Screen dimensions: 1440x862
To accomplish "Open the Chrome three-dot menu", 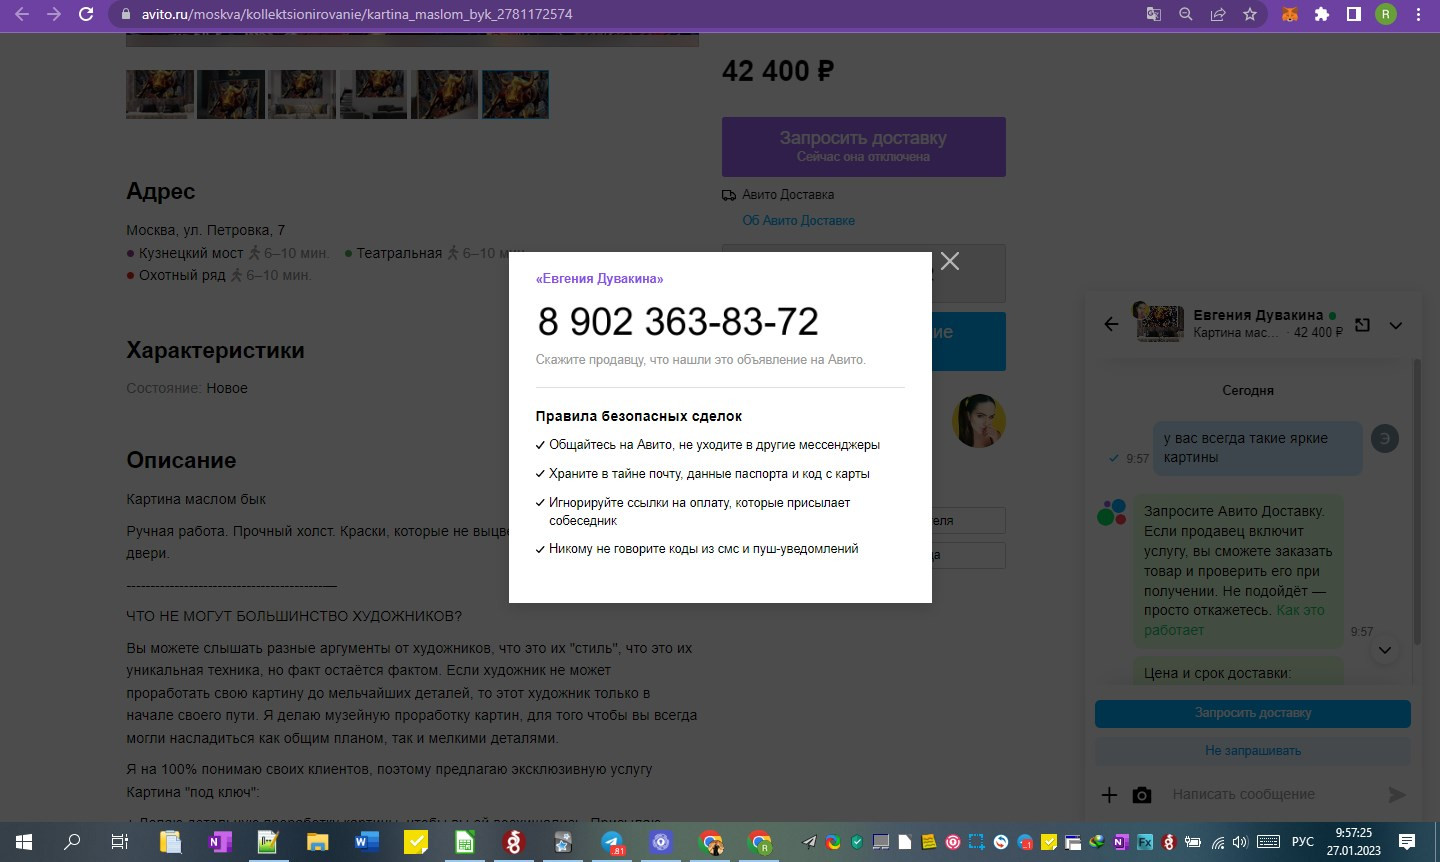I will point(1418,14).
